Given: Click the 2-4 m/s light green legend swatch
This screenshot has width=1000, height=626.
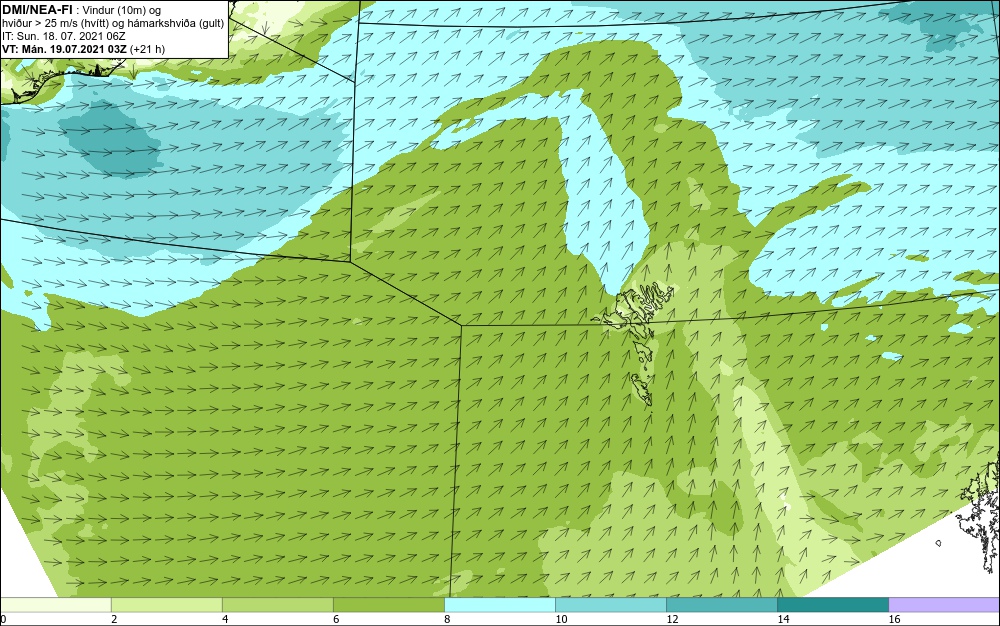Looking at the screenshot, I should point(166,605).
